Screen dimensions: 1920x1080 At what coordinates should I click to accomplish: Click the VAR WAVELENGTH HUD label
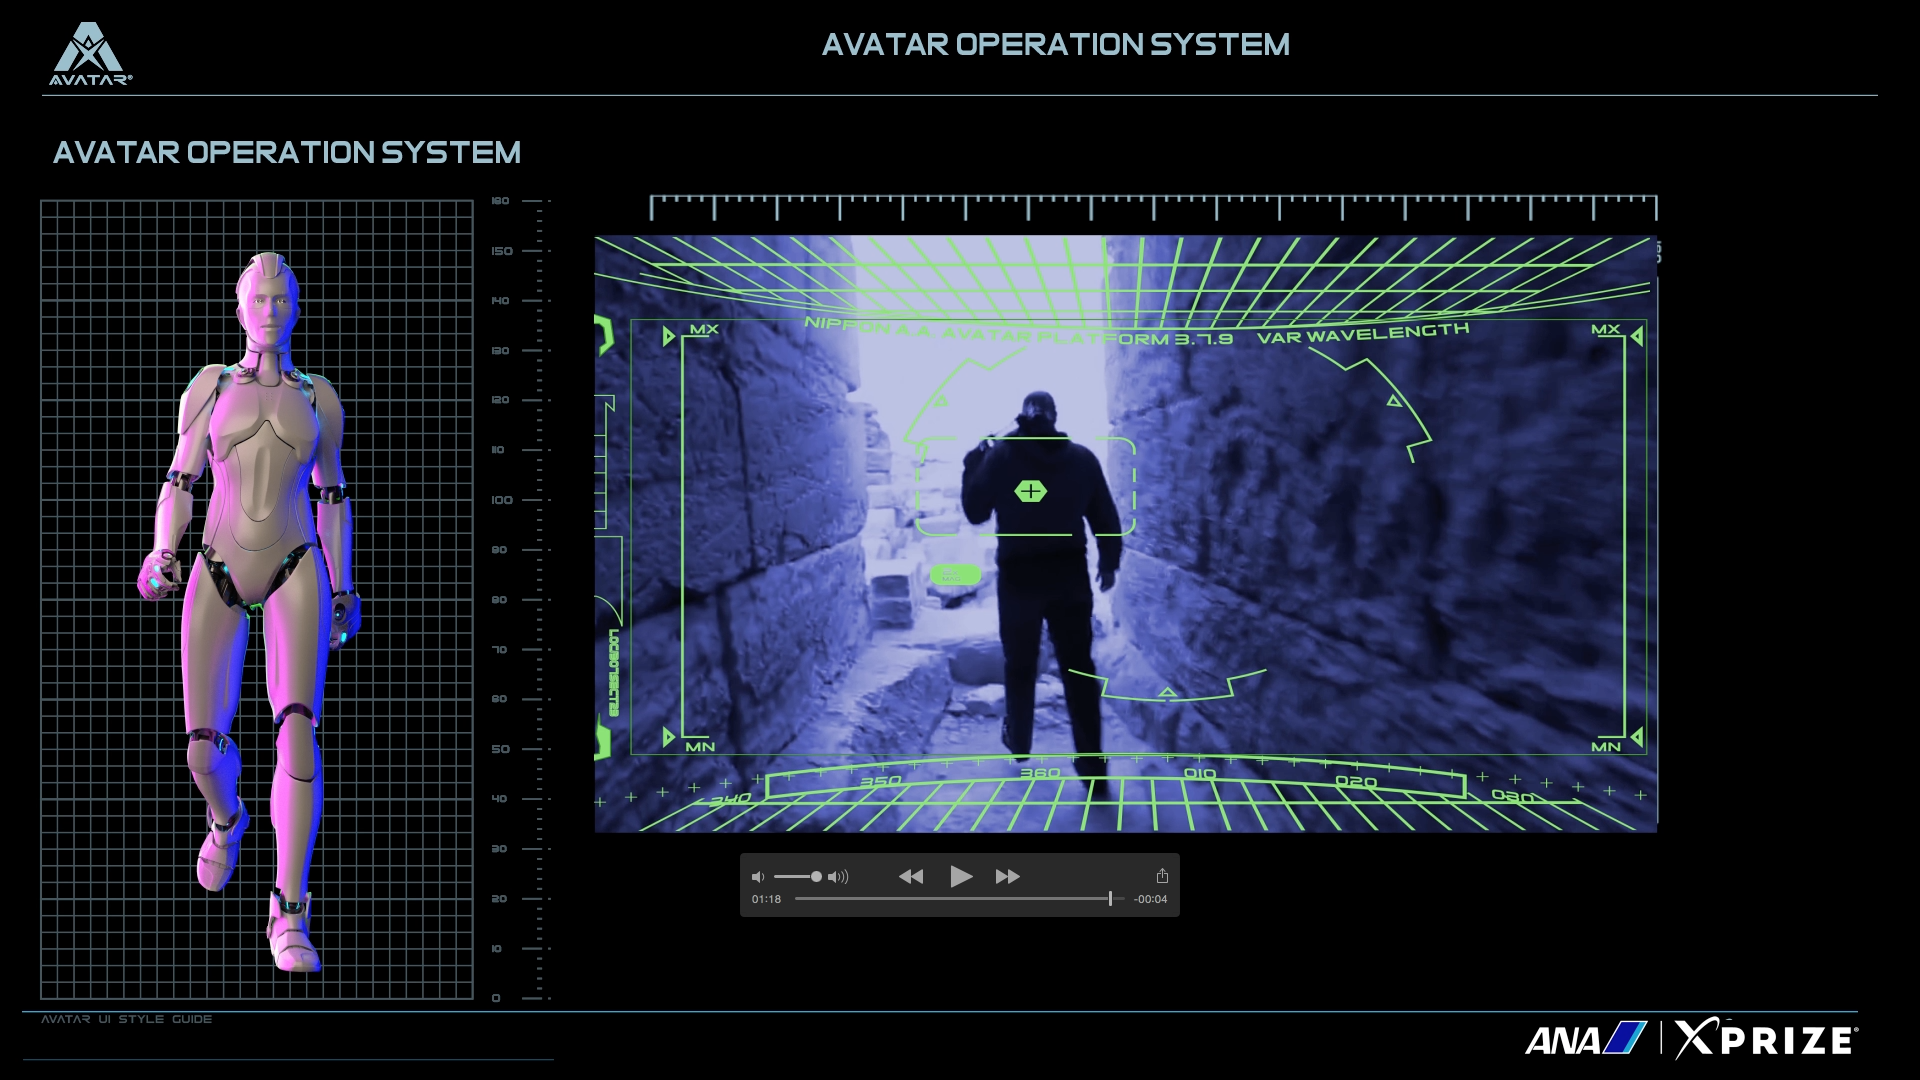point(1362,333)
